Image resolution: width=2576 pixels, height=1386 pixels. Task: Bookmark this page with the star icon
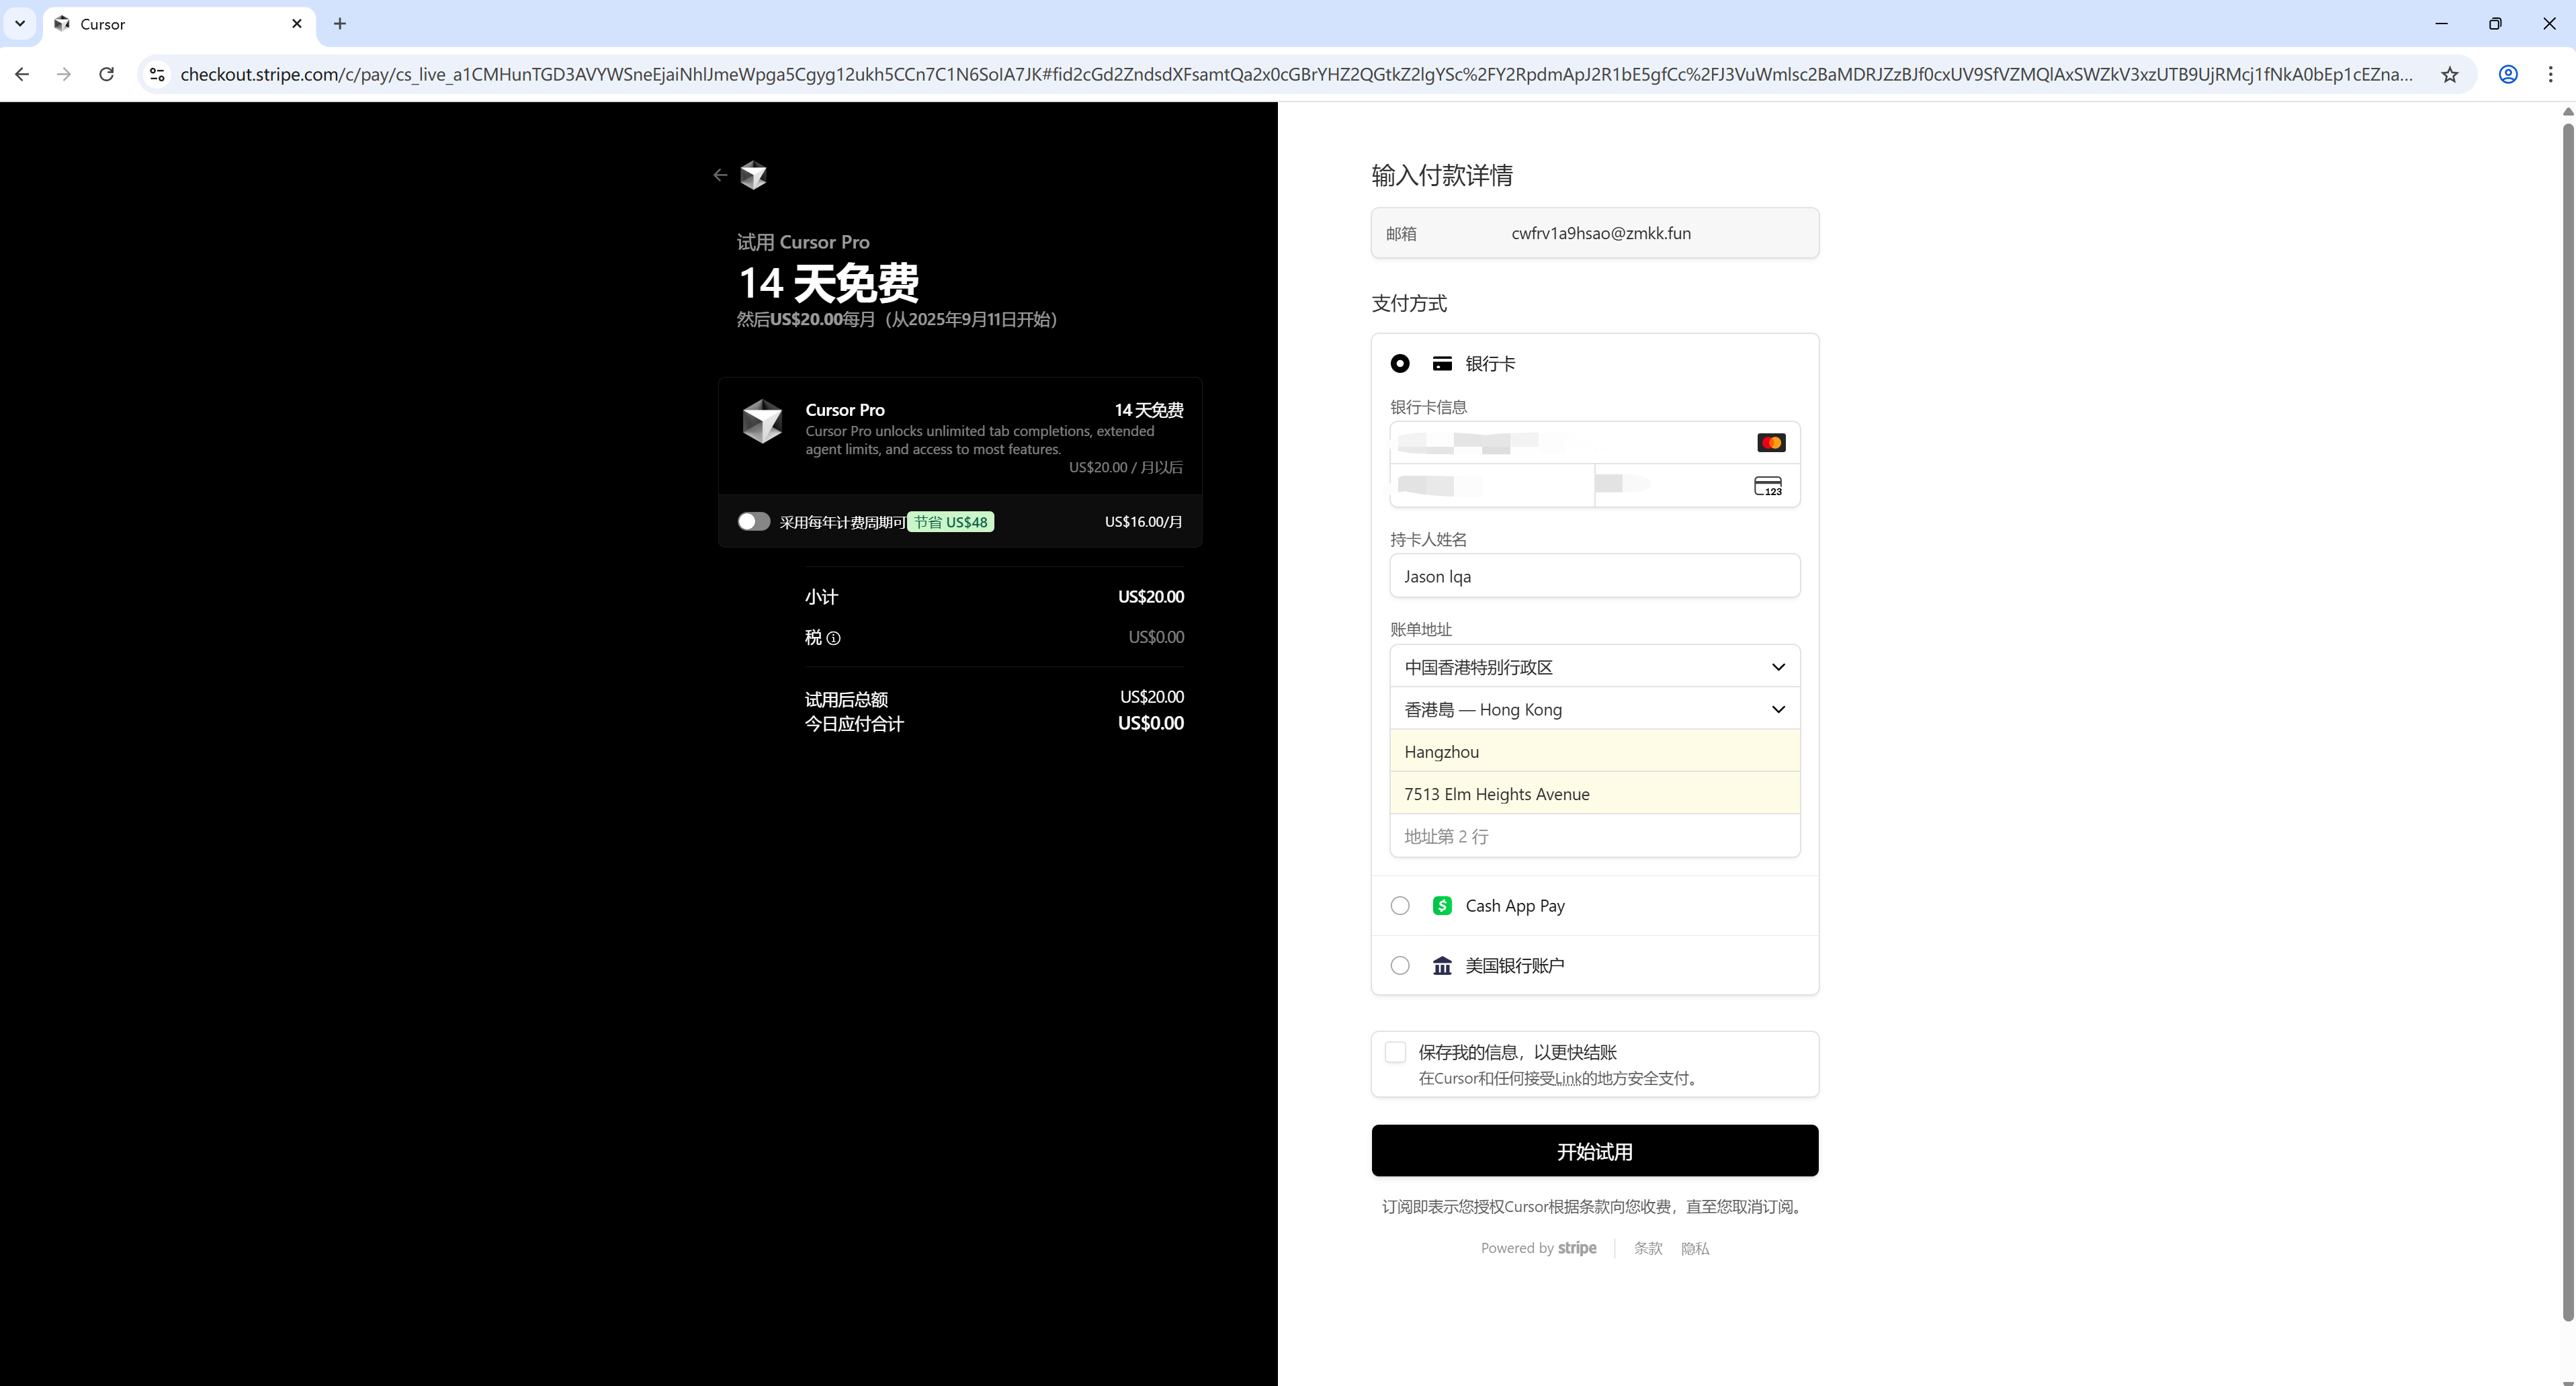tap(2449, 74)
